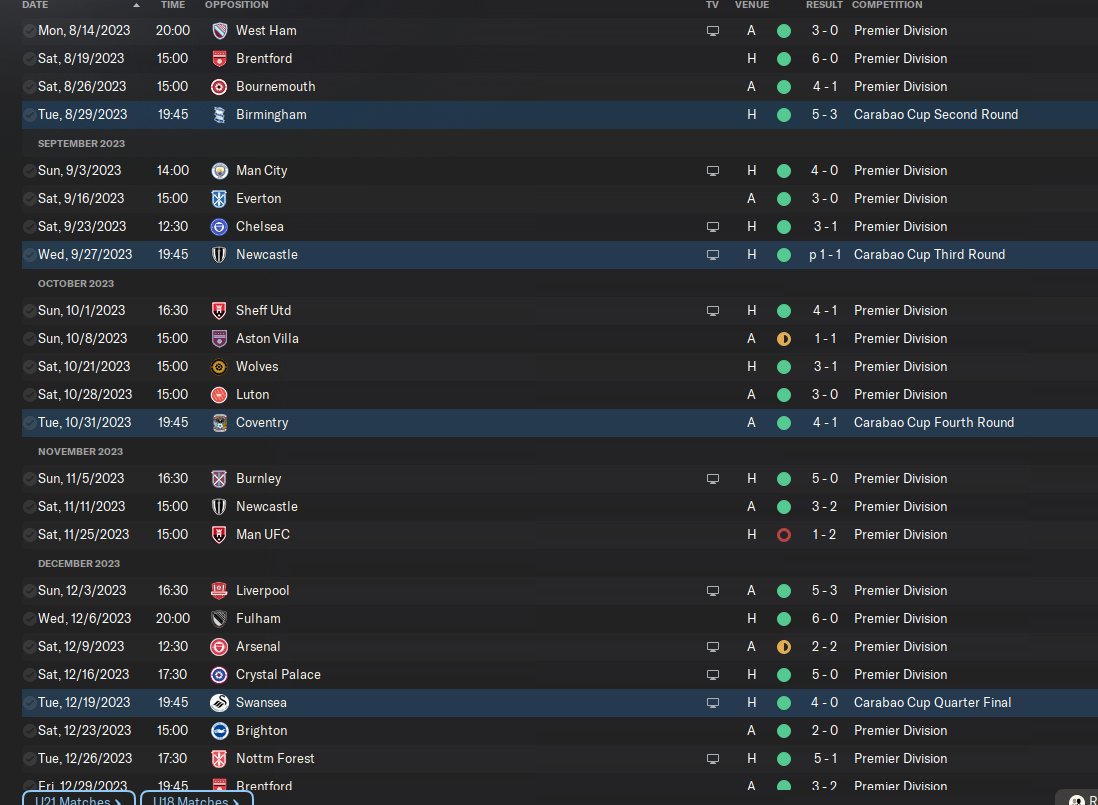The height and width of the screenshot is (805, 1098).
Task: Click the Aston Villa club badge
Action: coord(220,339)
